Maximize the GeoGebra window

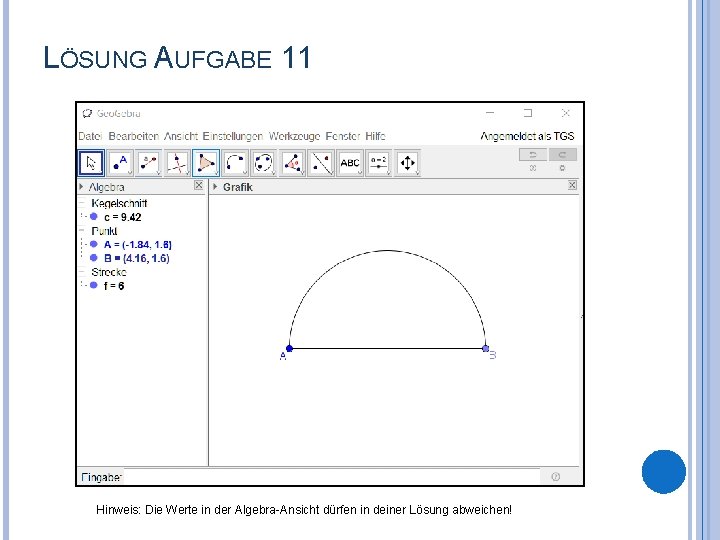(528, 113)
